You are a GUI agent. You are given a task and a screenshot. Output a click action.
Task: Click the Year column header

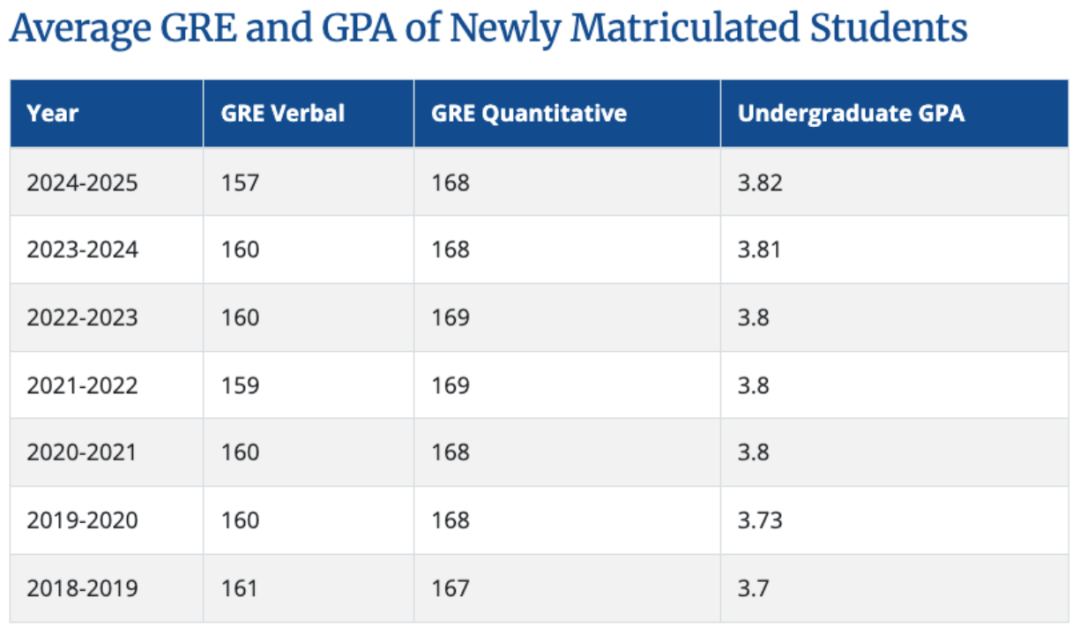[53, 113]
